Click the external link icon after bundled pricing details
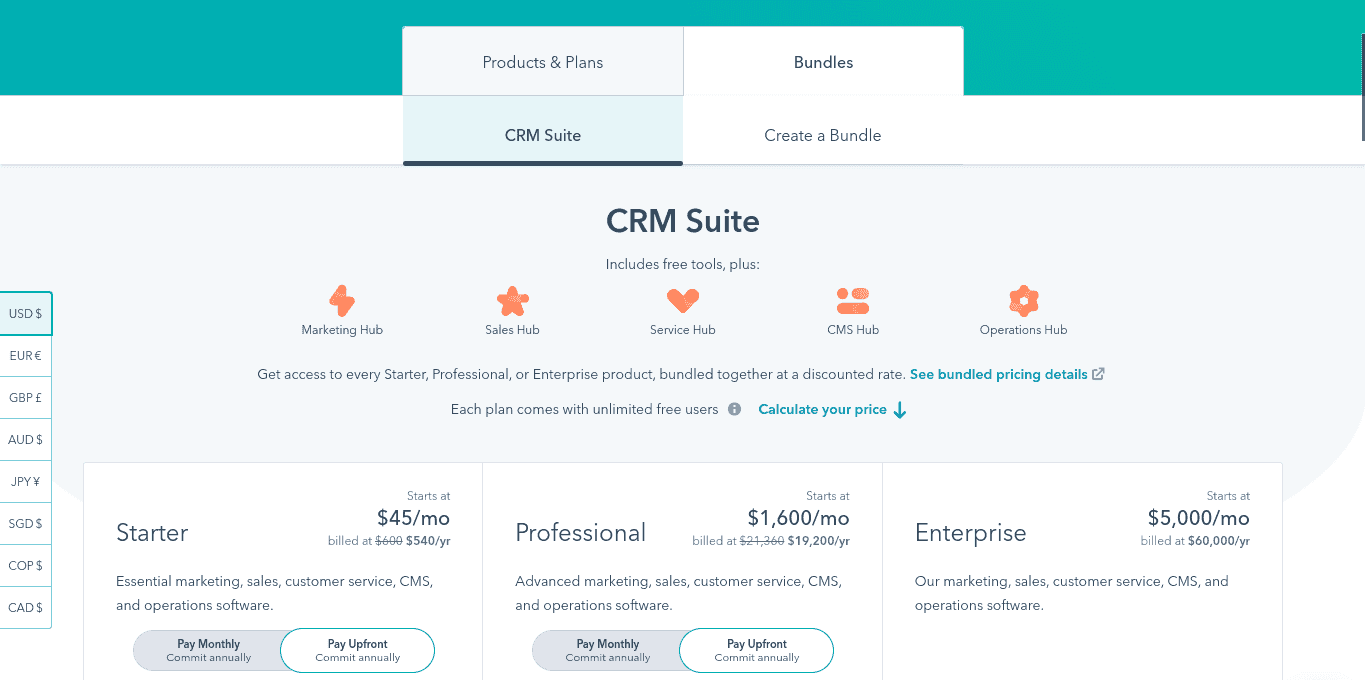 point(1098,374)
